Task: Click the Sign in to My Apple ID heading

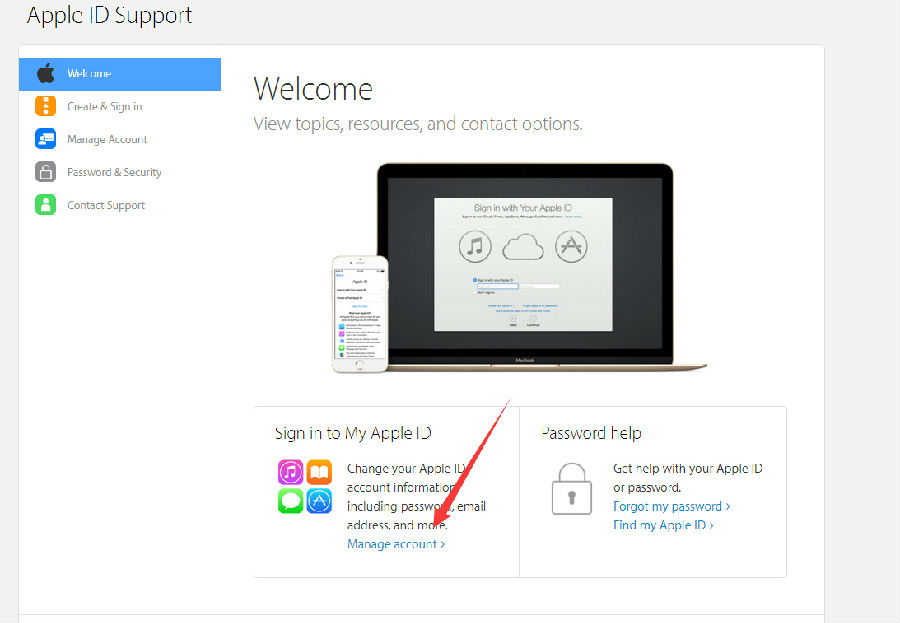Action: point(353,433)
